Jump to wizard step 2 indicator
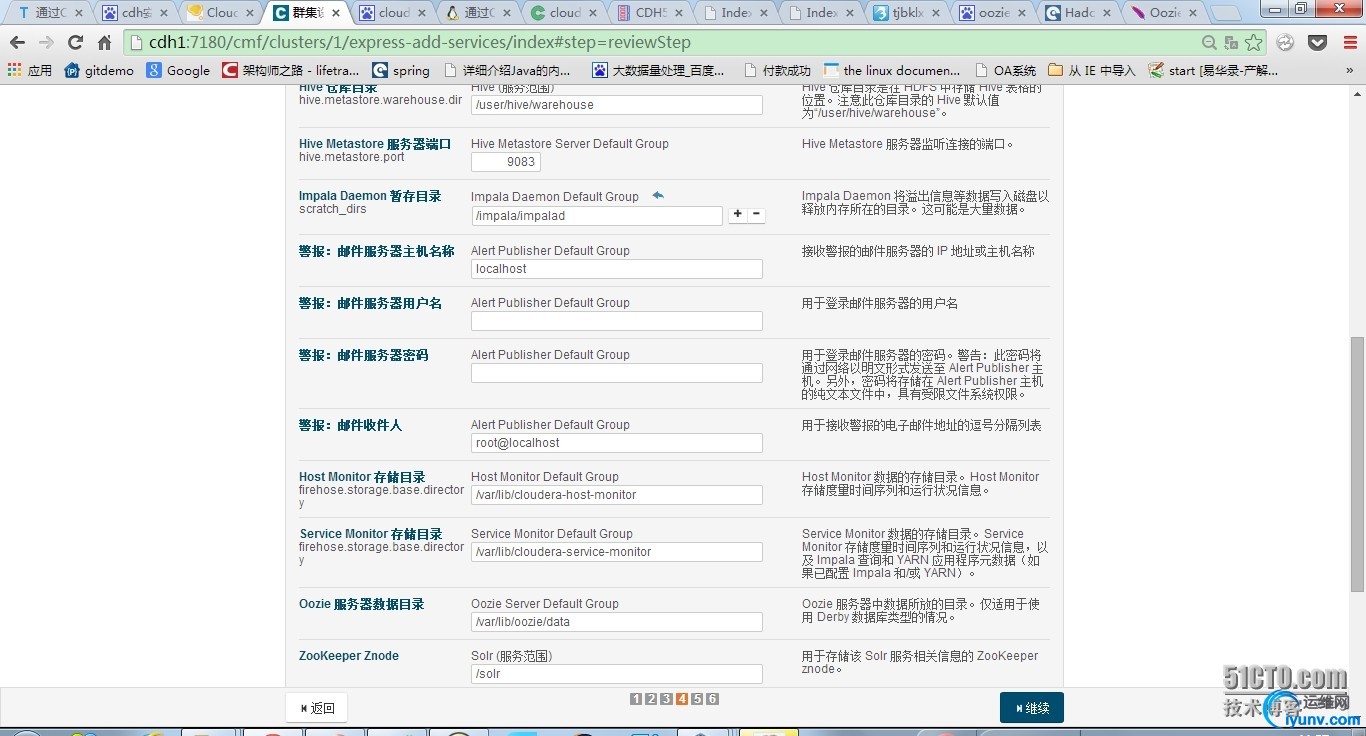 [x=651, y=699]
